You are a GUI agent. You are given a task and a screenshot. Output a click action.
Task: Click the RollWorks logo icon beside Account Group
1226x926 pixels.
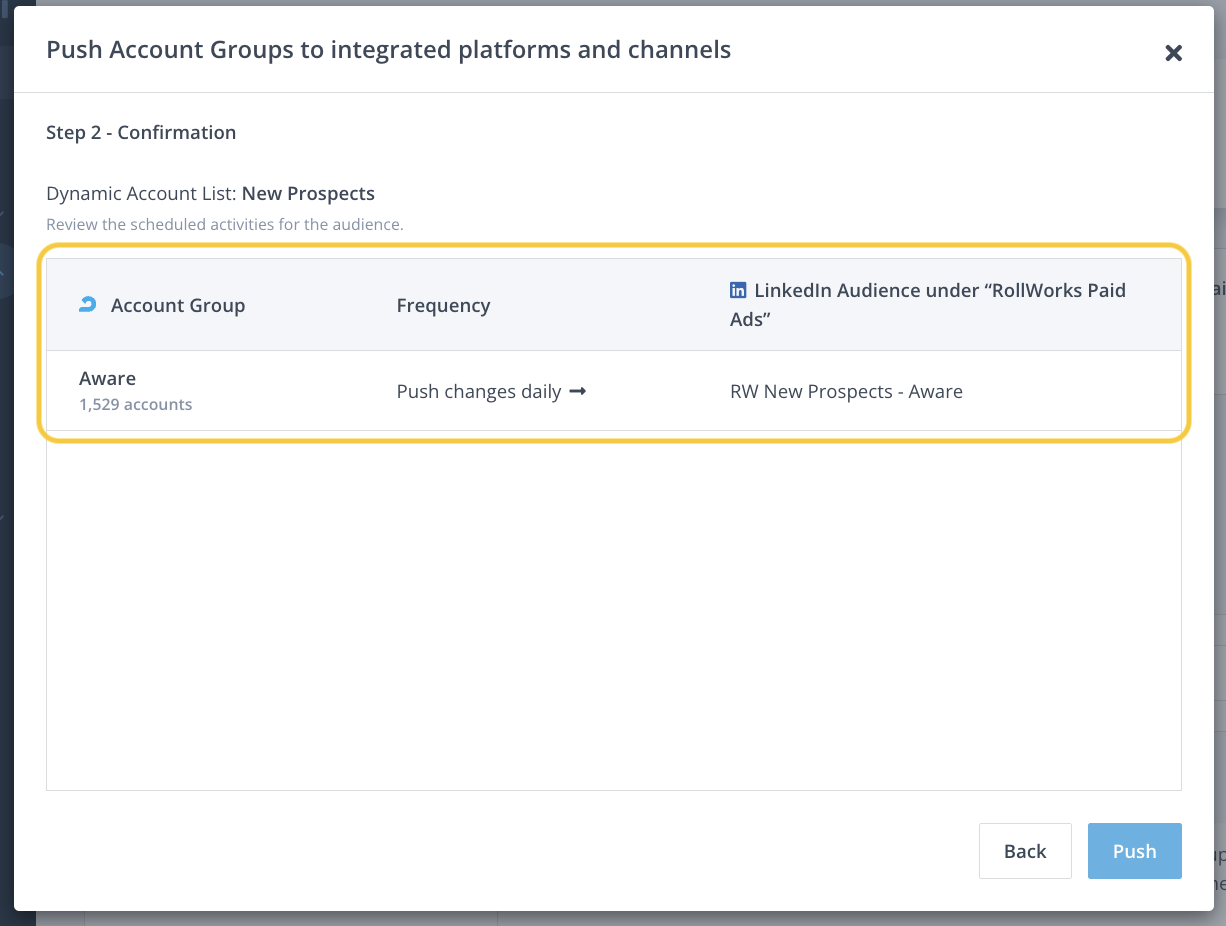(88, 305)
